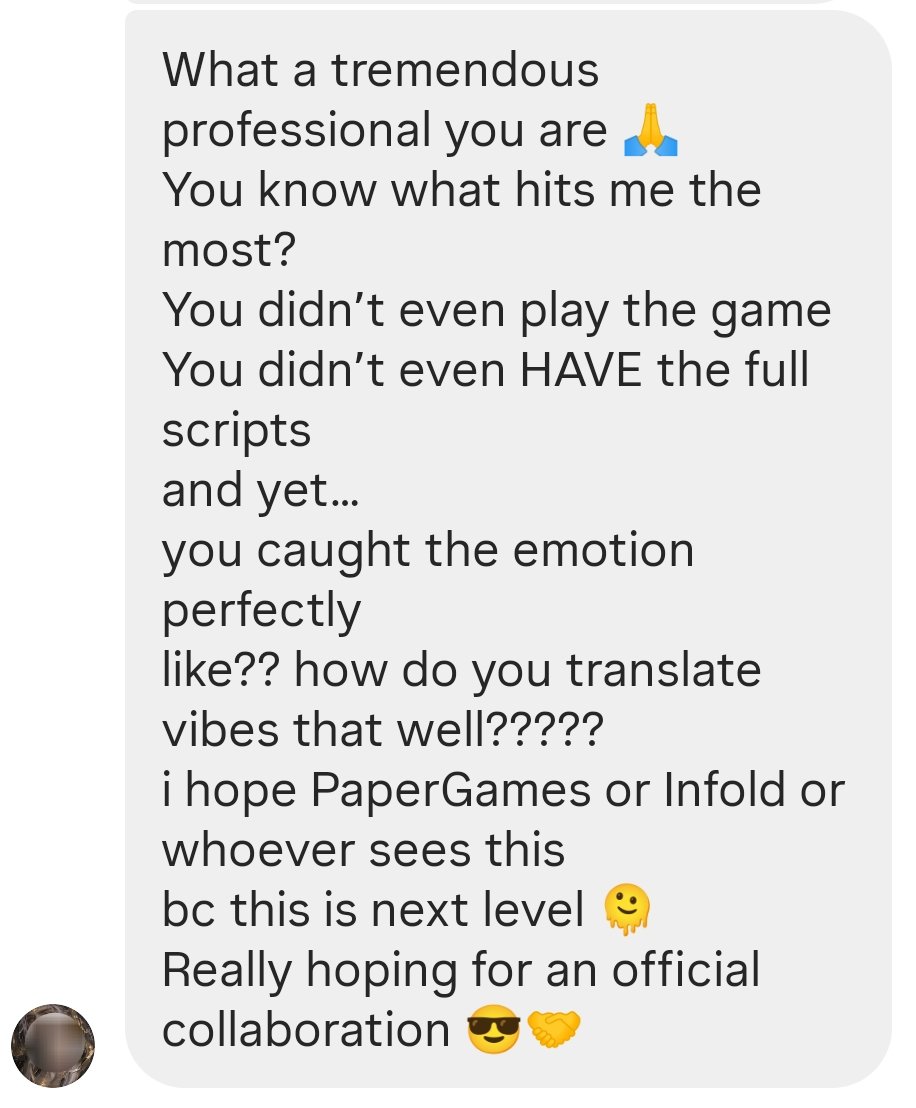This screenshot has height=1108, width=916.
Task: Click the line "and yet..."
Action: pyautogui.click(x=261, y=491)
